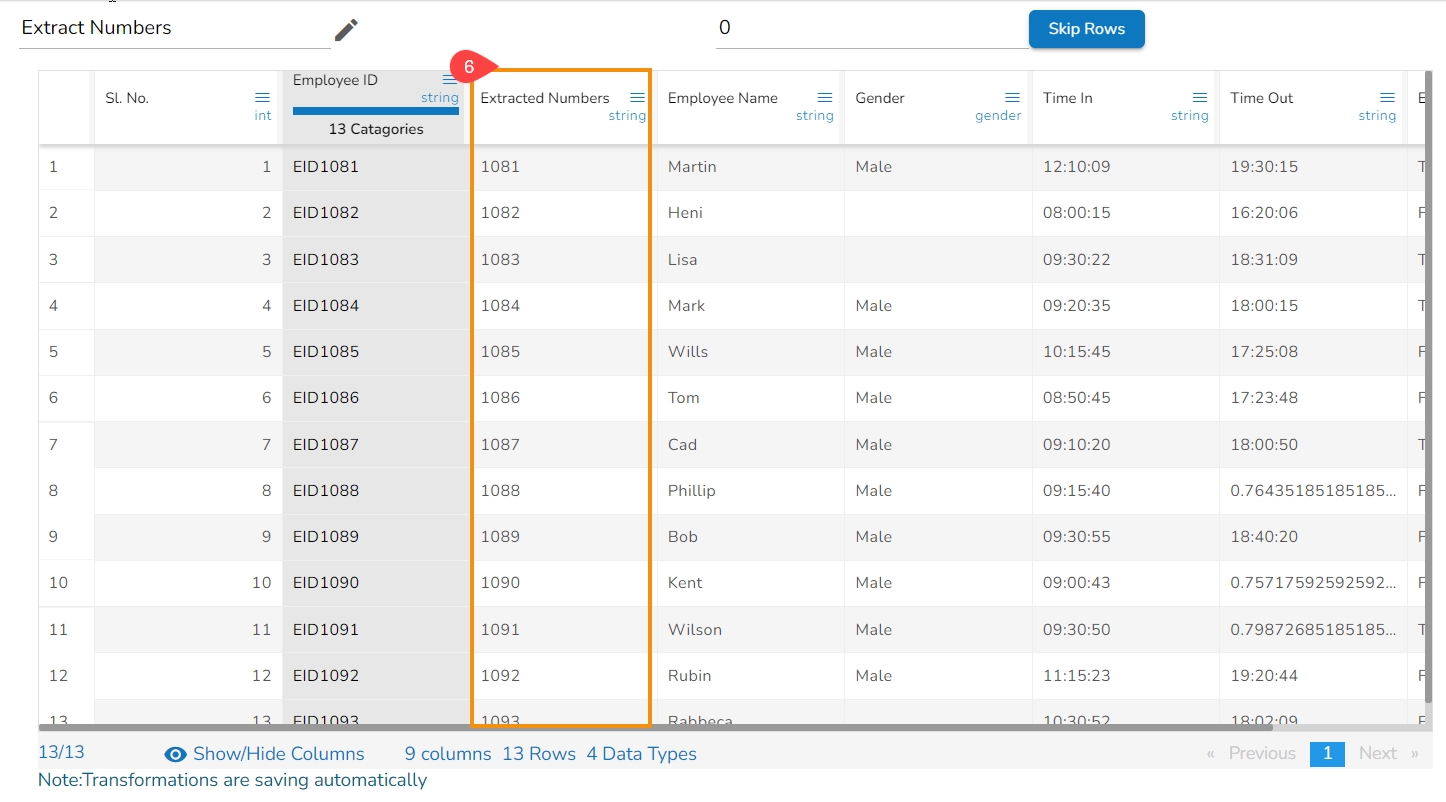Go to page 1 in pagination
This screenshot has height=802, width=1446.
pos(1327,754)
